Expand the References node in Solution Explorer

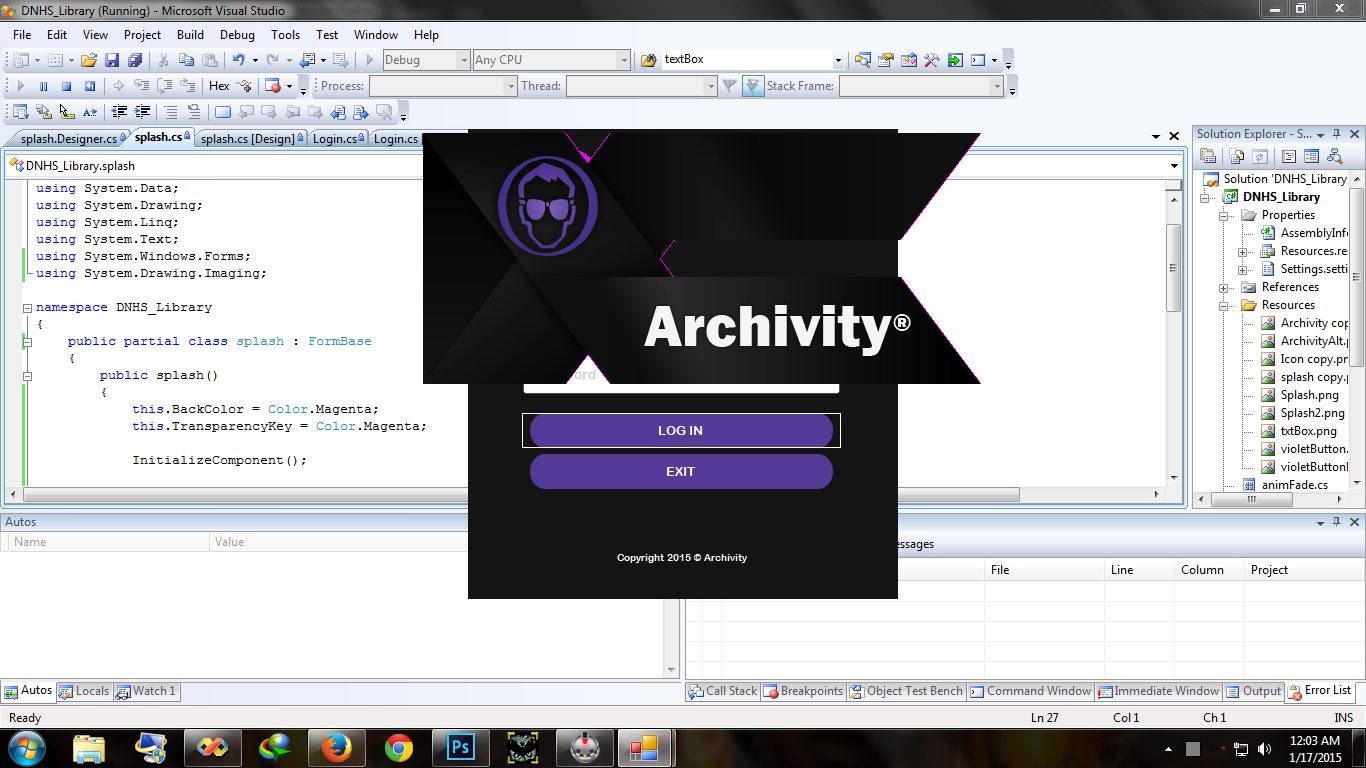(1223, 287)
